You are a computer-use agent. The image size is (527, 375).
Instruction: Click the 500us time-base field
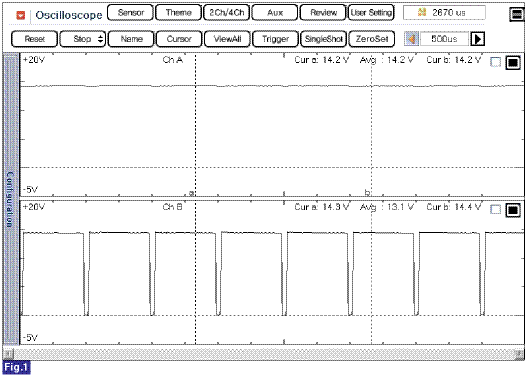tap(444, 39)
